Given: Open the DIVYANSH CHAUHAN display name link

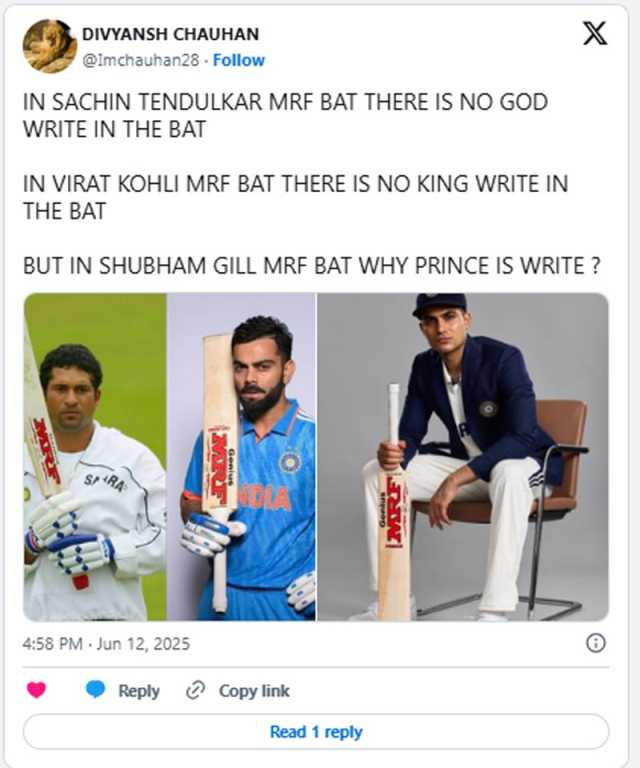Looking at the screenshot, I should (170, 34).
